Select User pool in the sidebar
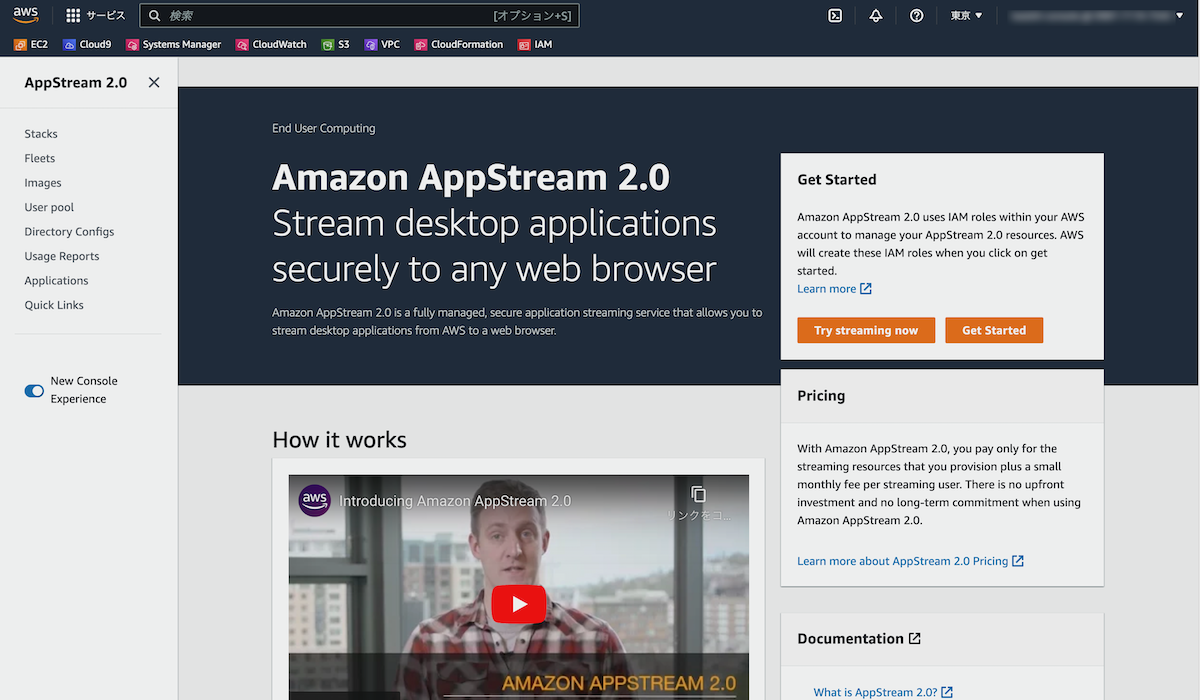 point(49,207)
